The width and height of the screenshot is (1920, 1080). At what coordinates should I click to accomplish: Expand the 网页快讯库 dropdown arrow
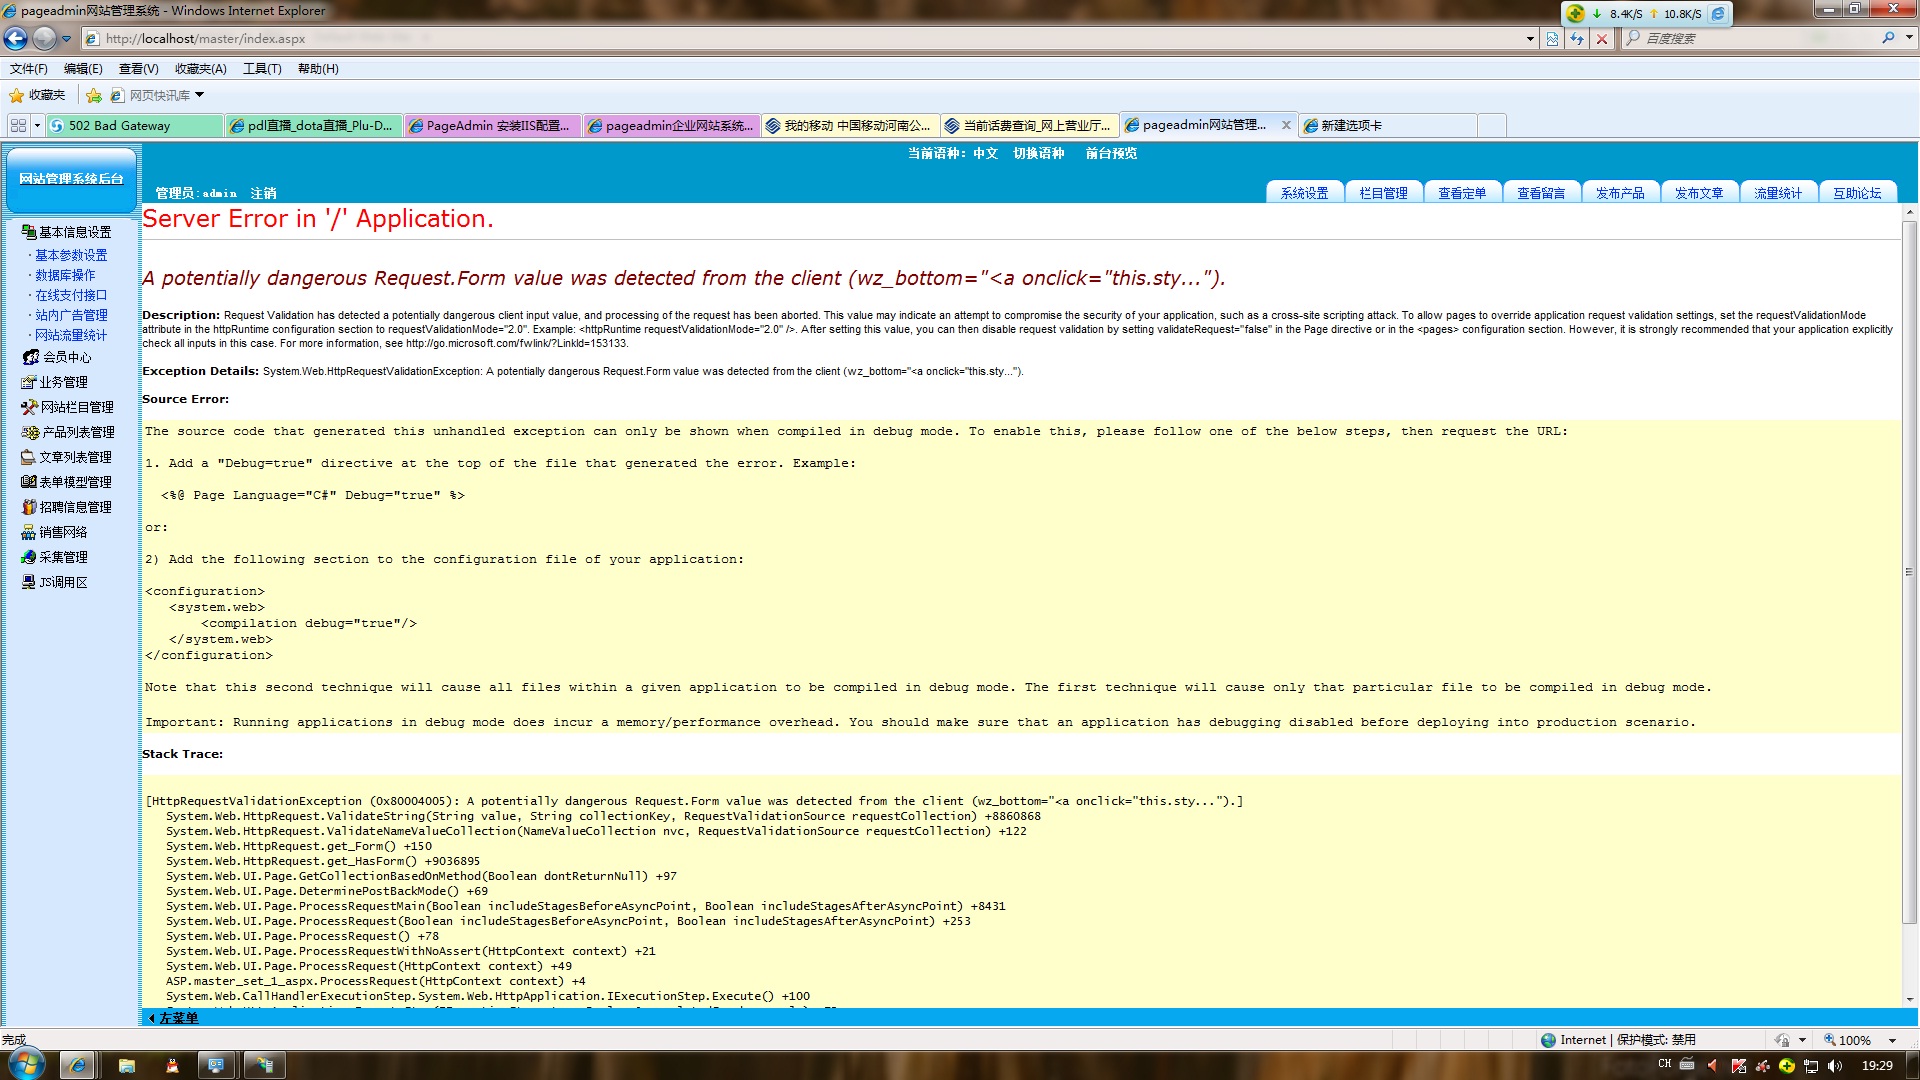[199, 95]
